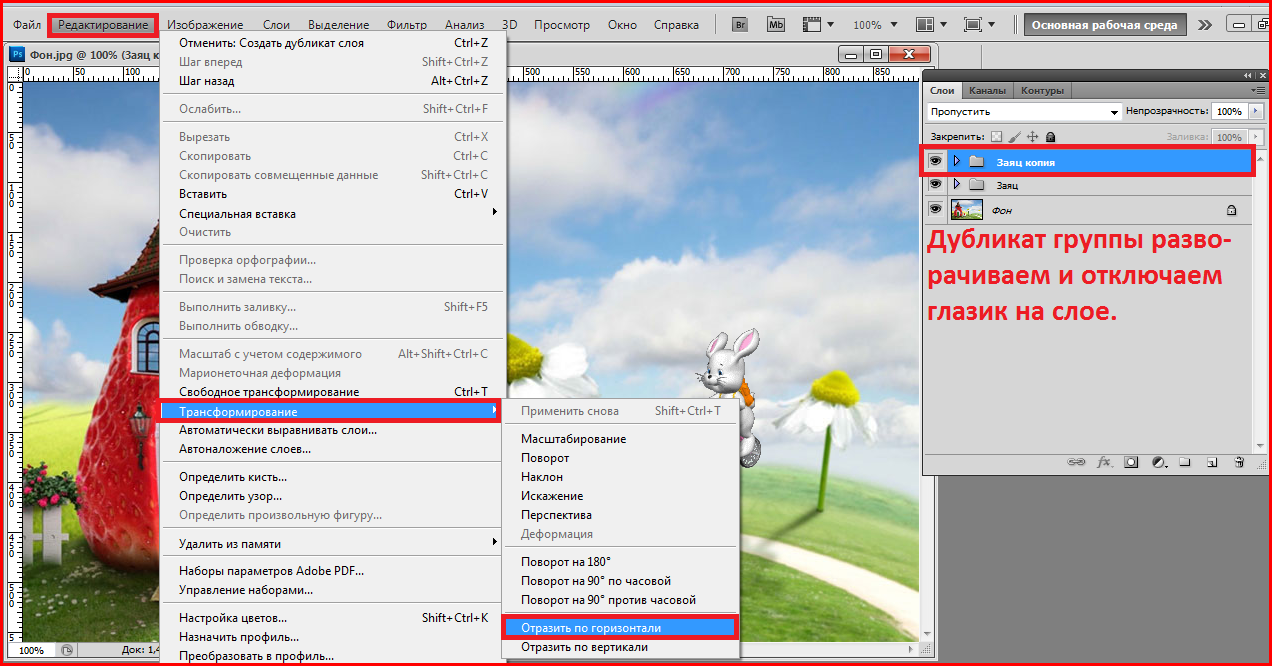
Task: Switch to the Контуры tab
Action: tap(1042, 90)
